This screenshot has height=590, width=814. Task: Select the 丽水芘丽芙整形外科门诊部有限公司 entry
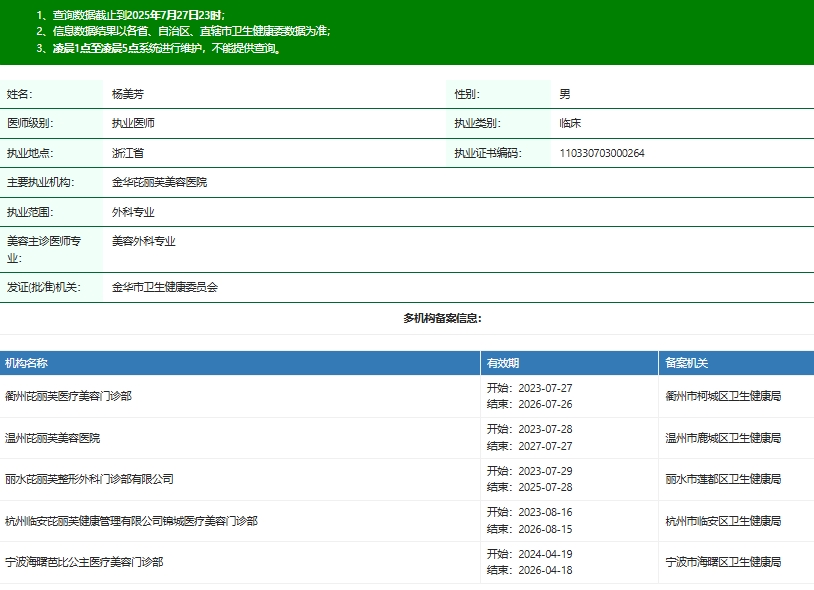tap(89, 479)
